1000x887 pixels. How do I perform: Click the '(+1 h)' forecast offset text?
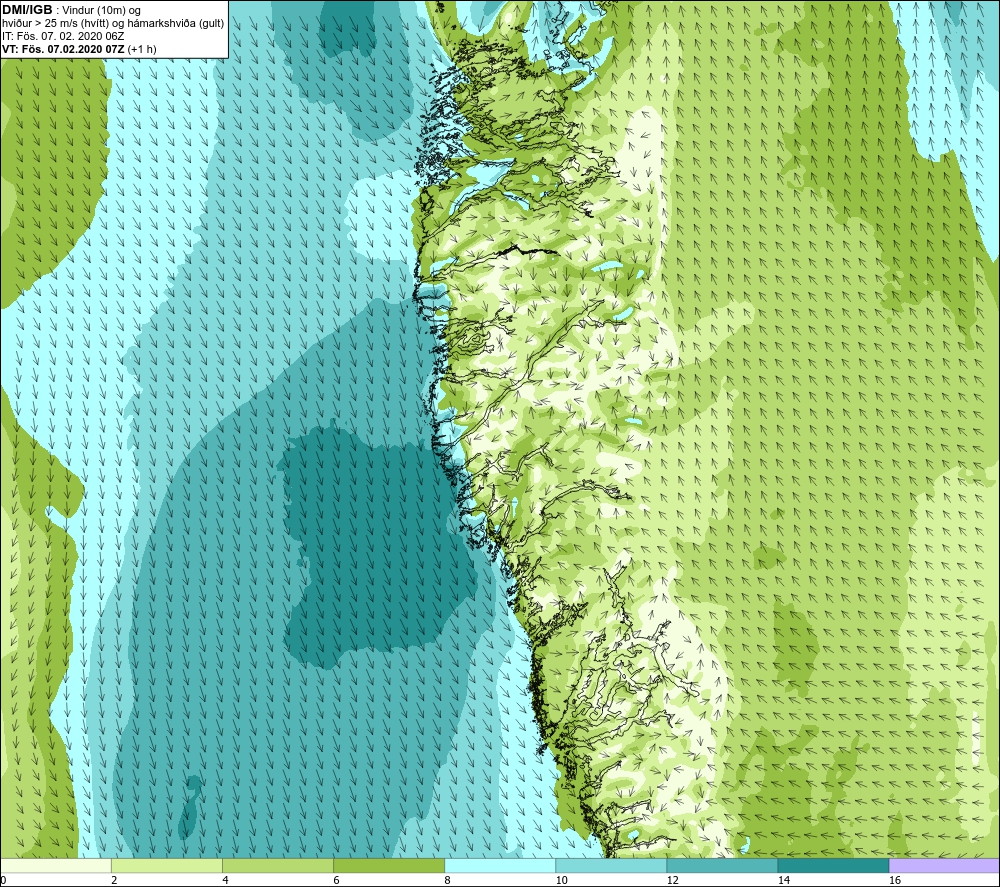pos(142,49)
